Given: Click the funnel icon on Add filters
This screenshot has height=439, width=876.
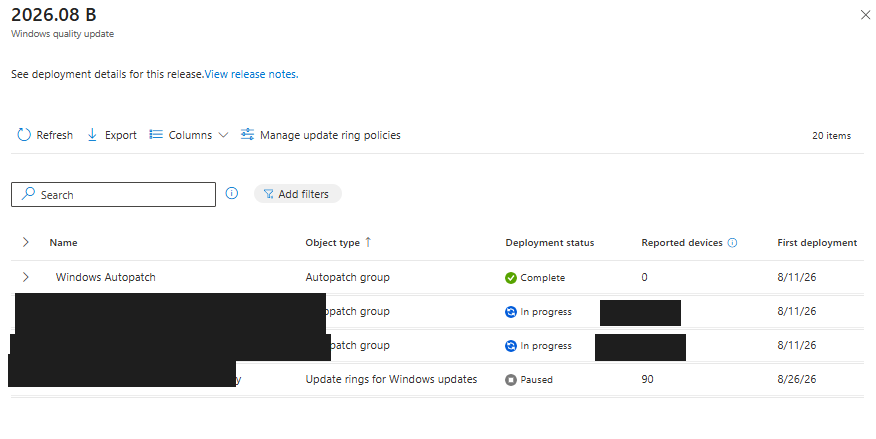Looking at the screenshot, I should coord(269,194).
